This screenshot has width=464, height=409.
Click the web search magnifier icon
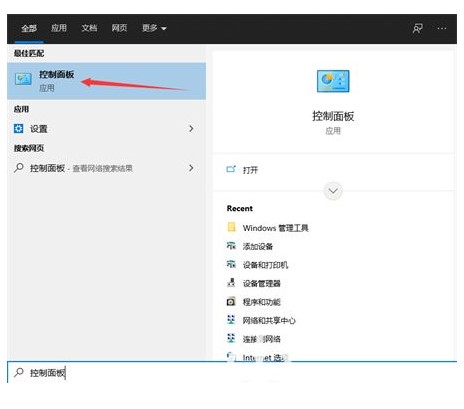pos(19,167)
